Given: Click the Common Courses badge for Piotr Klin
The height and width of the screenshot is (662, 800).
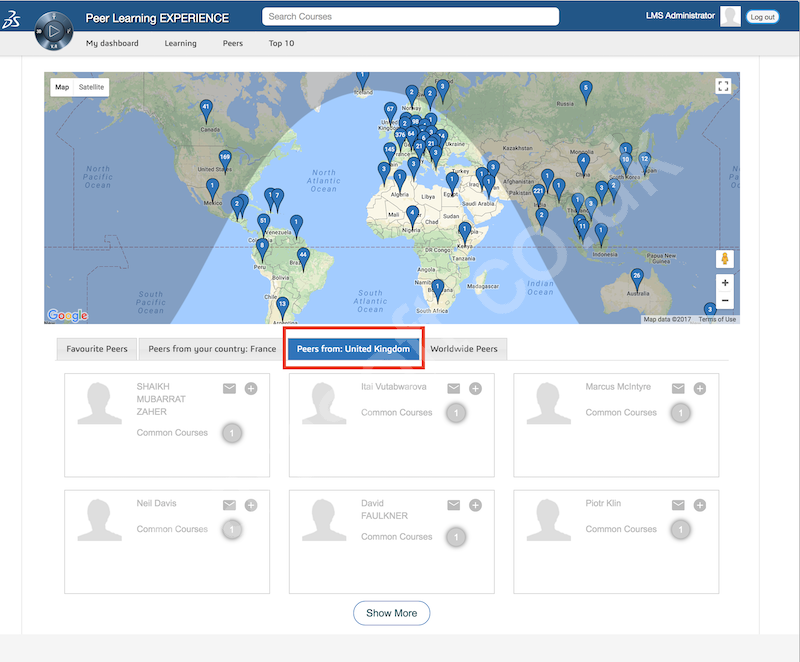Looking at the screenshot, I should click(680, 529).
